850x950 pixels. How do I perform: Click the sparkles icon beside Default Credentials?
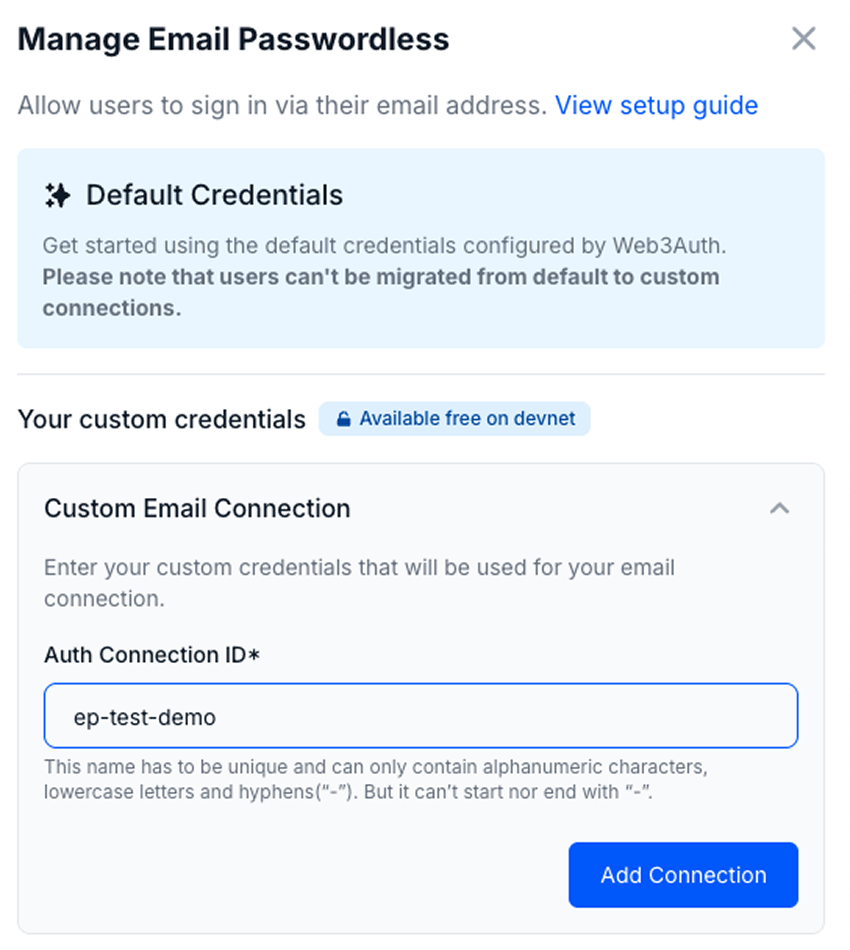click(57, 194)
